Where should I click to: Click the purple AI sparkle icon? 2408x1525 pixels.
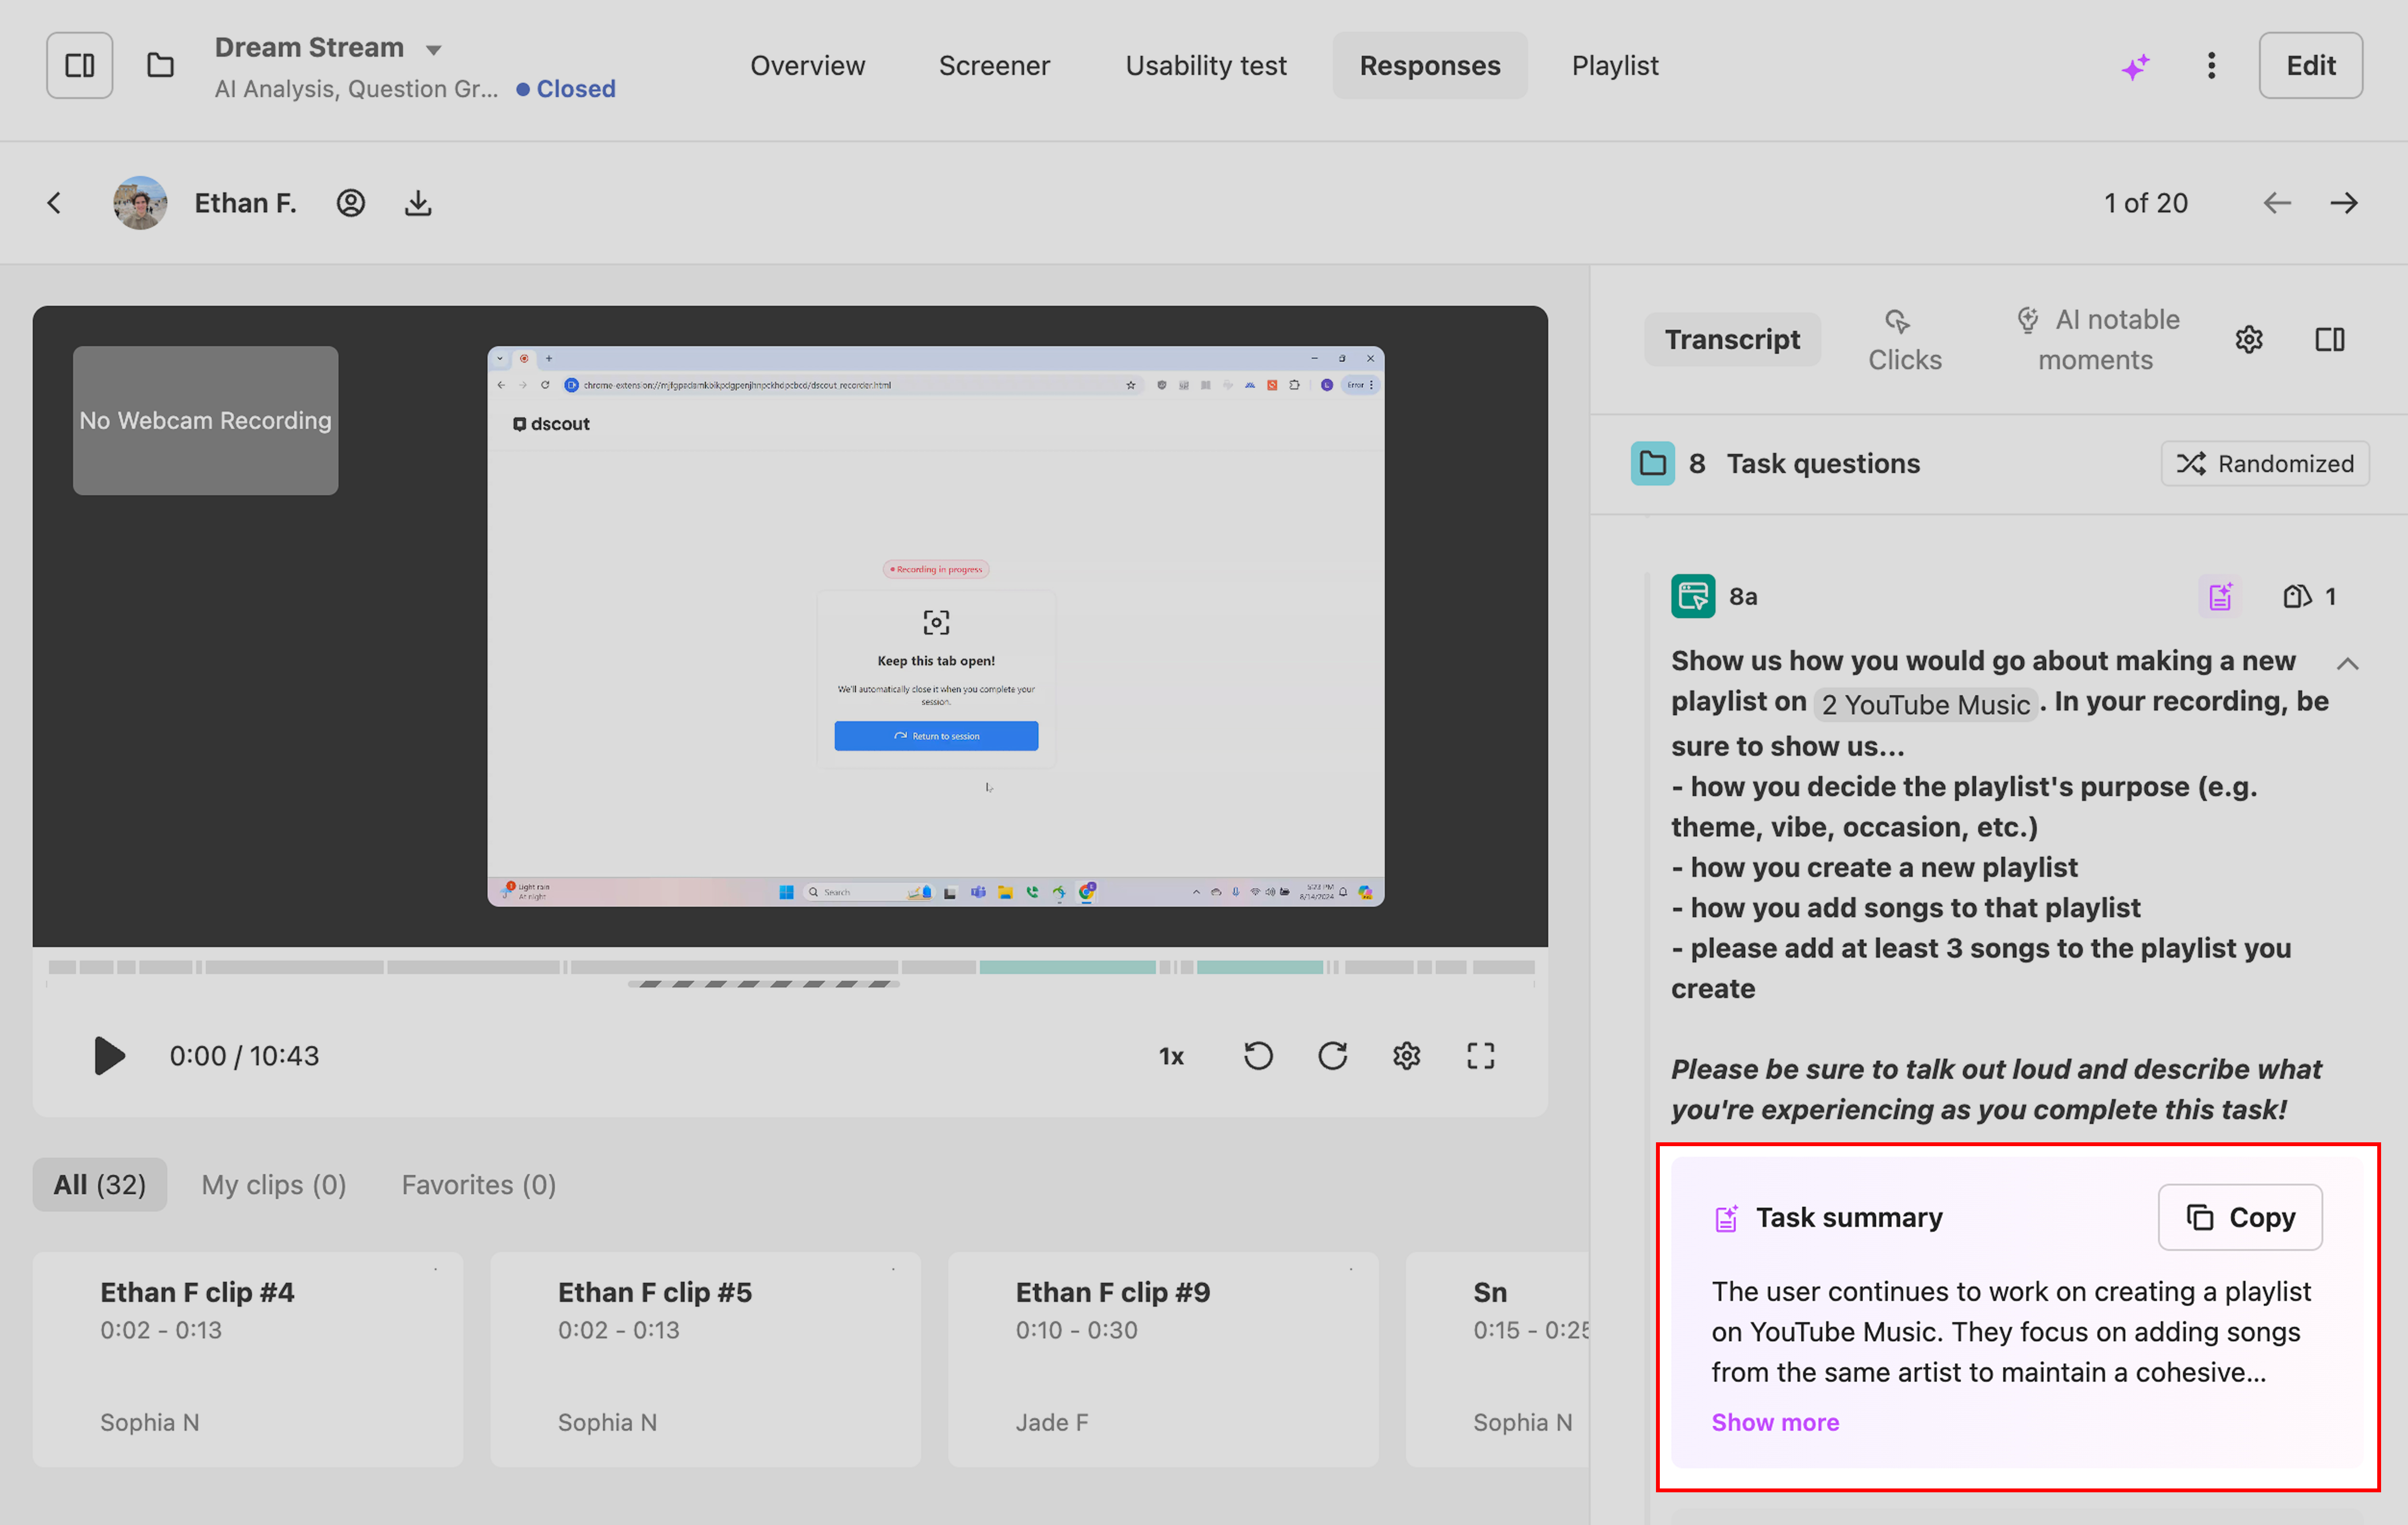pyautogui.click(x=2135, y=66)
